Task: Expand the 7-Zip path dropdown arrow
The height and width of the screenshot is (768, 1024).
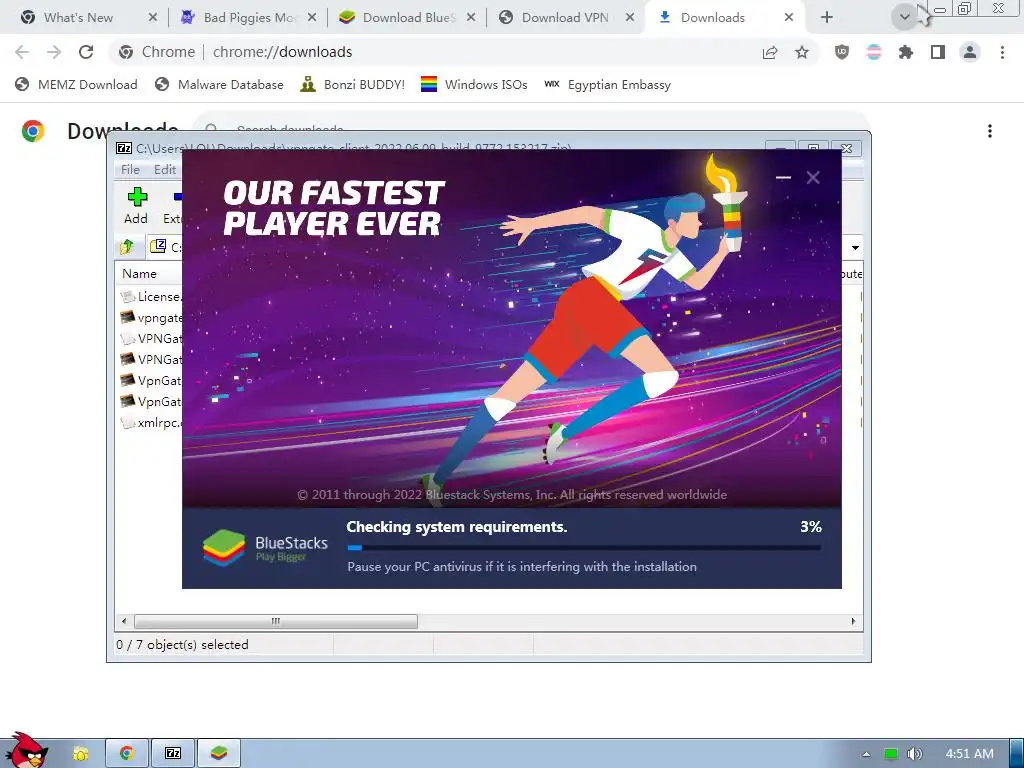Action: tap(855, 248)
